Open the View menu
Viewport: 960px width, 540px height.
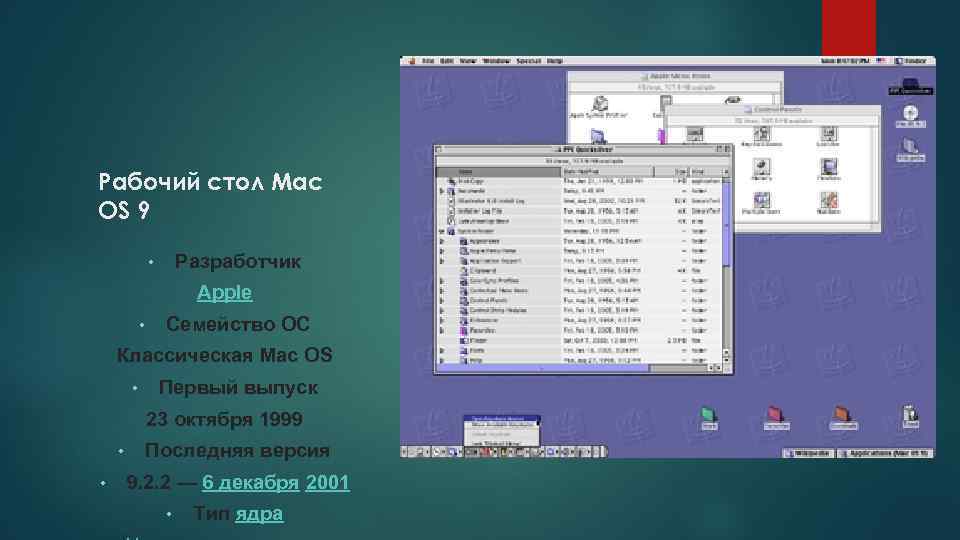[468, 61]
